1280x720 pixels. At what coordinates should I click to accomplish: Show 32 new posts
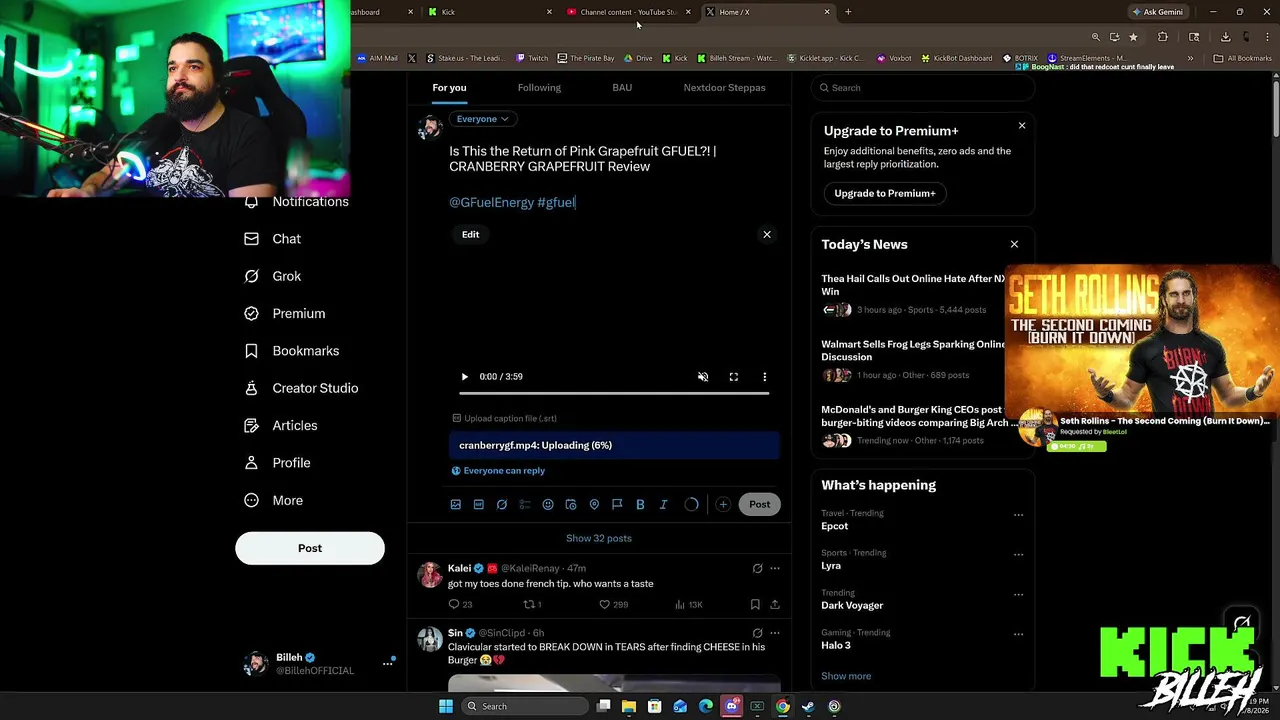(599, 538)
